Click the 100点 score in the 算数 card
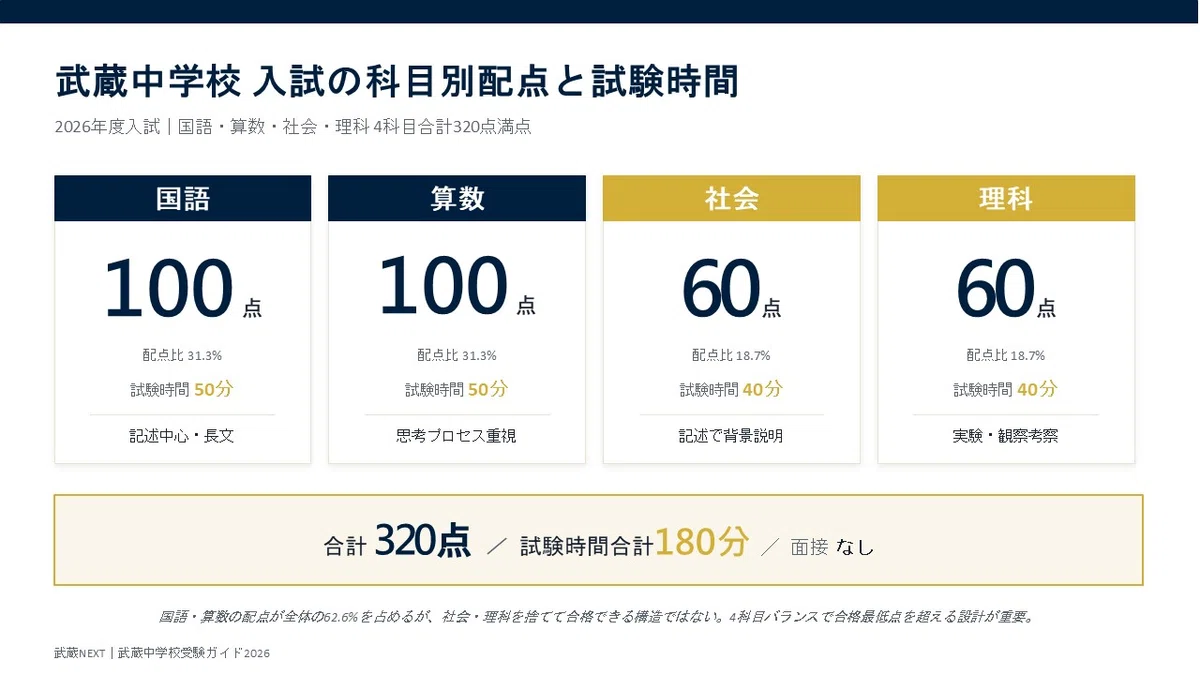Viewport: 1200px width, 675px height. pyautogui.click(x=457, y=288)
